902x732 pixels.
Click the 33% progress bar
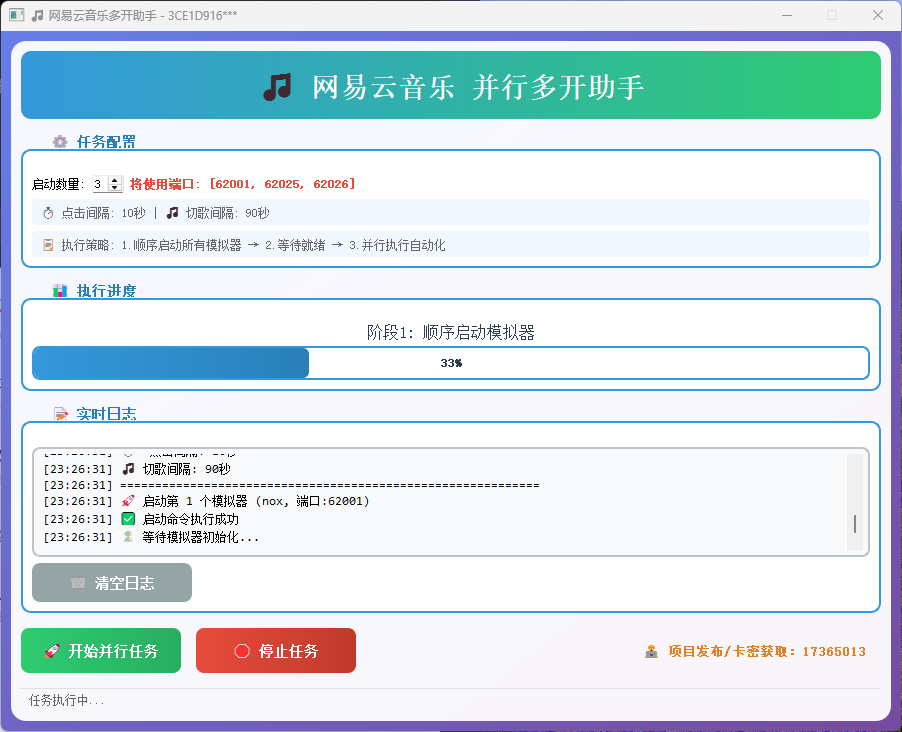pos(450,362)
